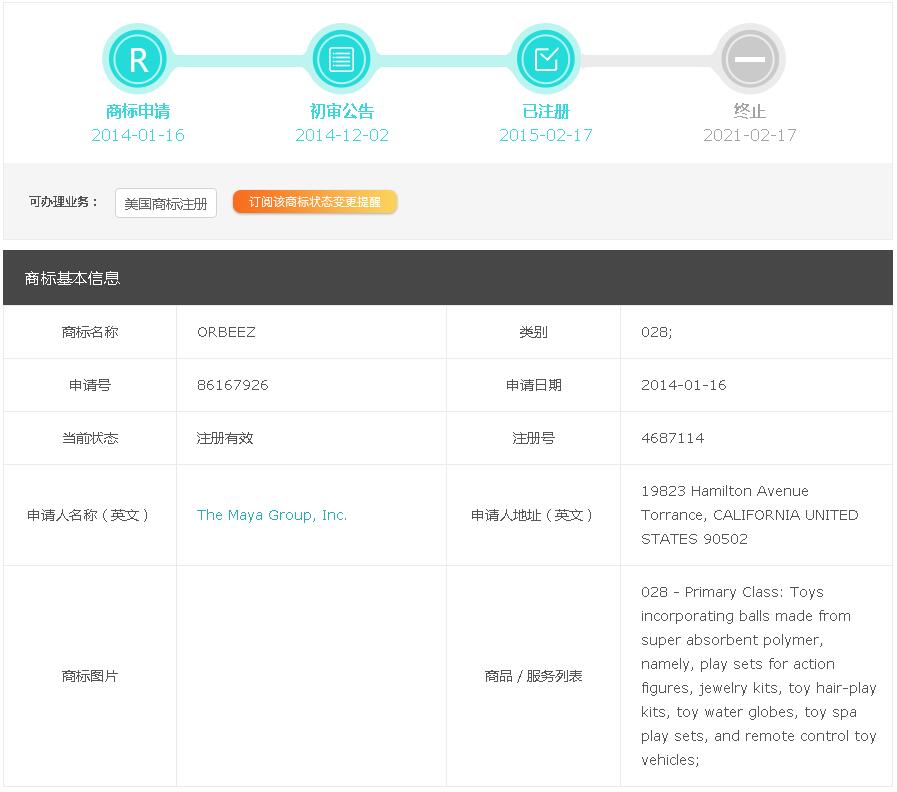Click the timeline date 2021-02-17
Screen dimensions: 897x792
click(750, 135)
